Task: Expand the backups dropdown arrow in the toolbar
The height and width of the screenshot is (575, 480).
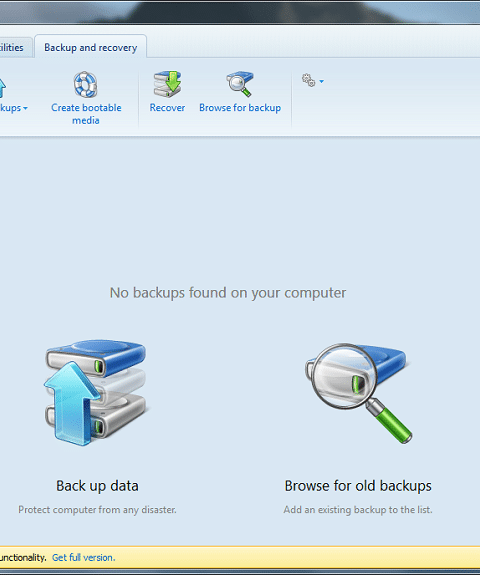Action: [25, 108]
